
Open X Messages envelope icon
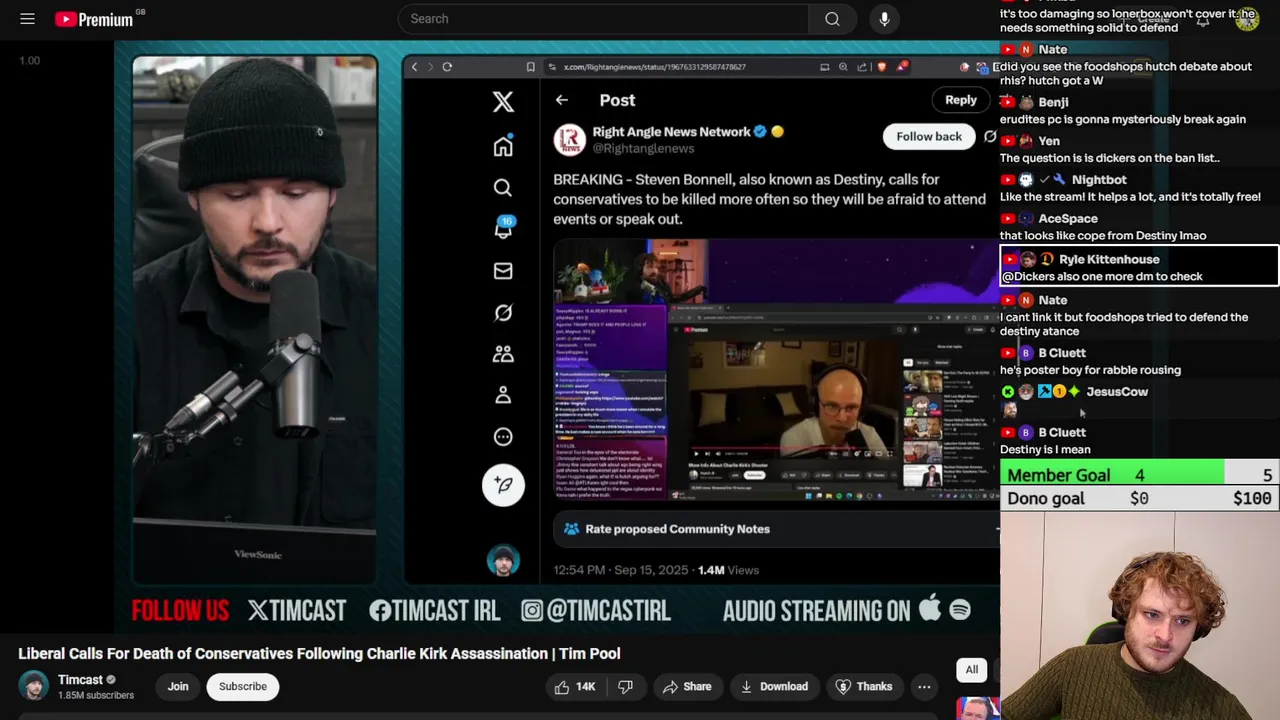[503, 271]
